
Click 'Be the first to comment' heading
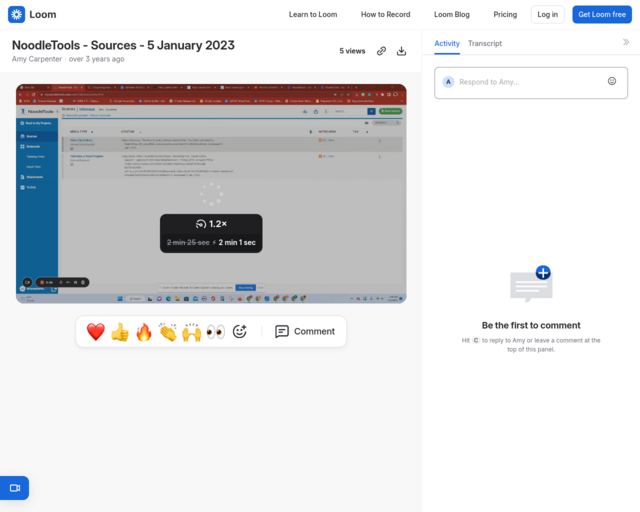point(531,325)
